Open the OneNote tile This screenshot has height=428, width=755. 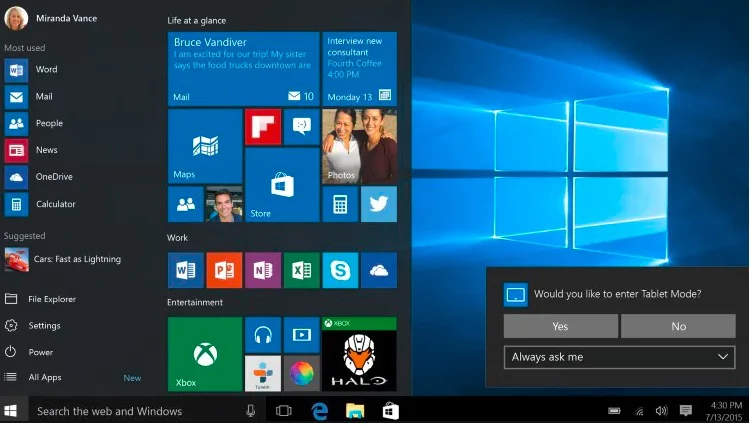(262, 270)
